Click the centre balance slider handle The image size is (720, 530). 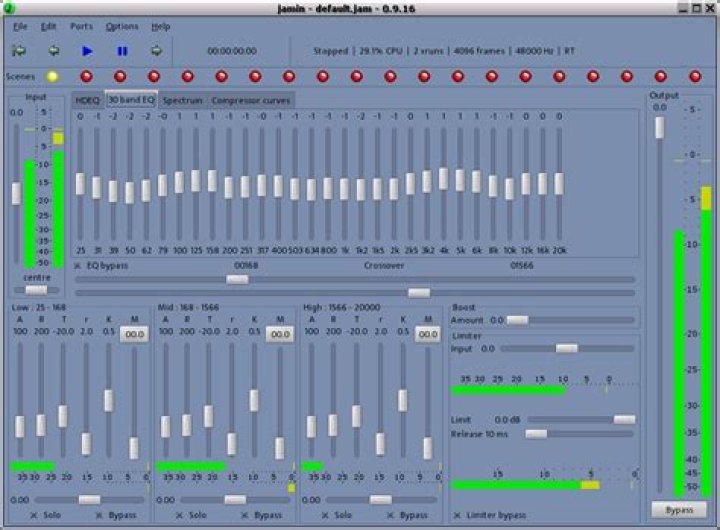(36, 290)
